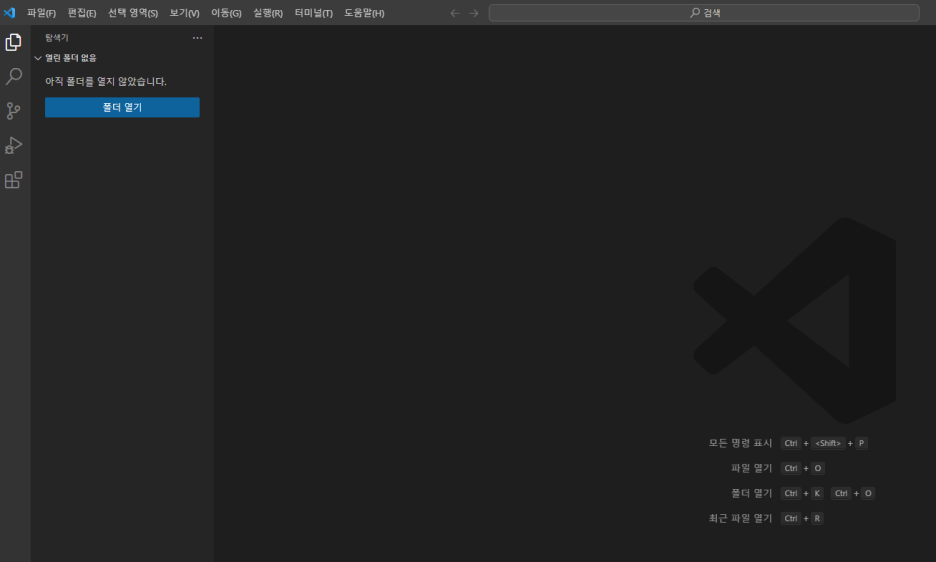Open the Extensions view in activity bar
Screen dimensions: 936x562
click(13, 180)
